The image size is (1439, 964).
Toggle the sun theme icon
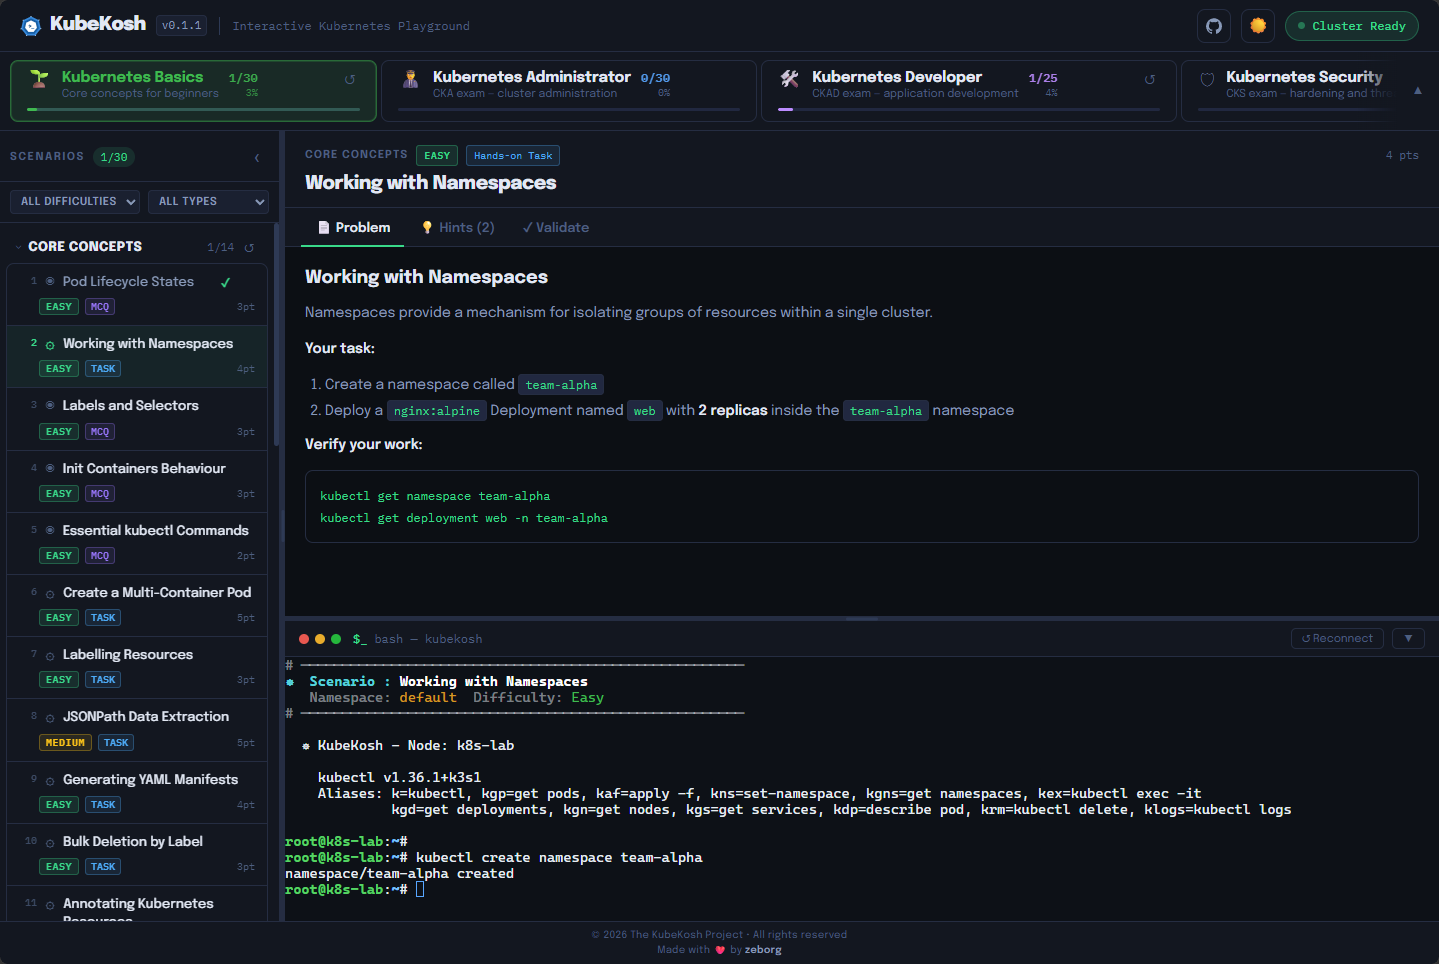(1258, 26)
